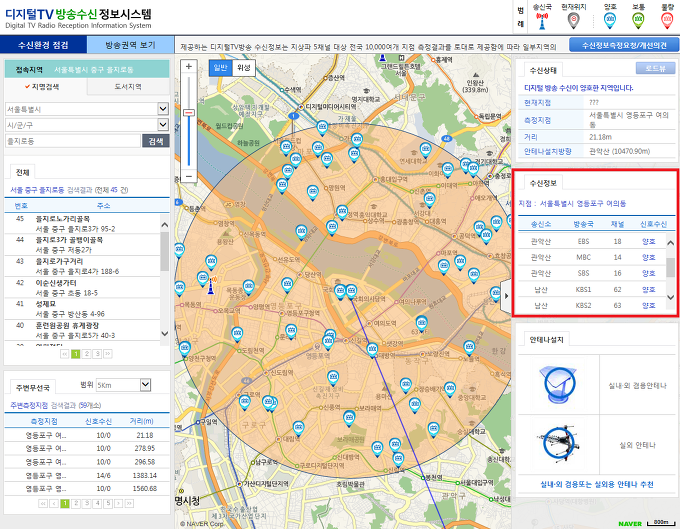Select result 42 이순신생가터
Image resolution: width=680 pixels, height=529 pixels.
tap(82, 287)
